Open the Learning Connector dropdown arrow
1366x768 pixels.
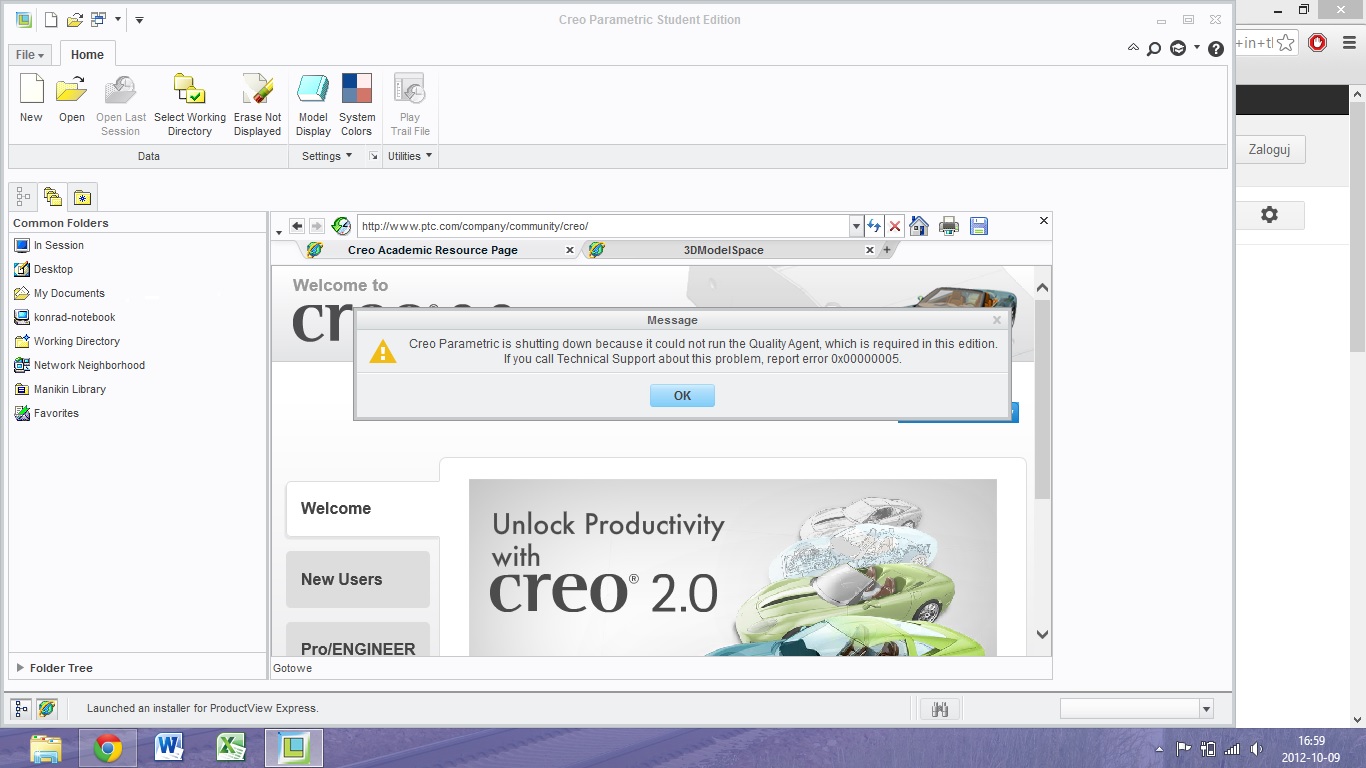click(1197, 48)
